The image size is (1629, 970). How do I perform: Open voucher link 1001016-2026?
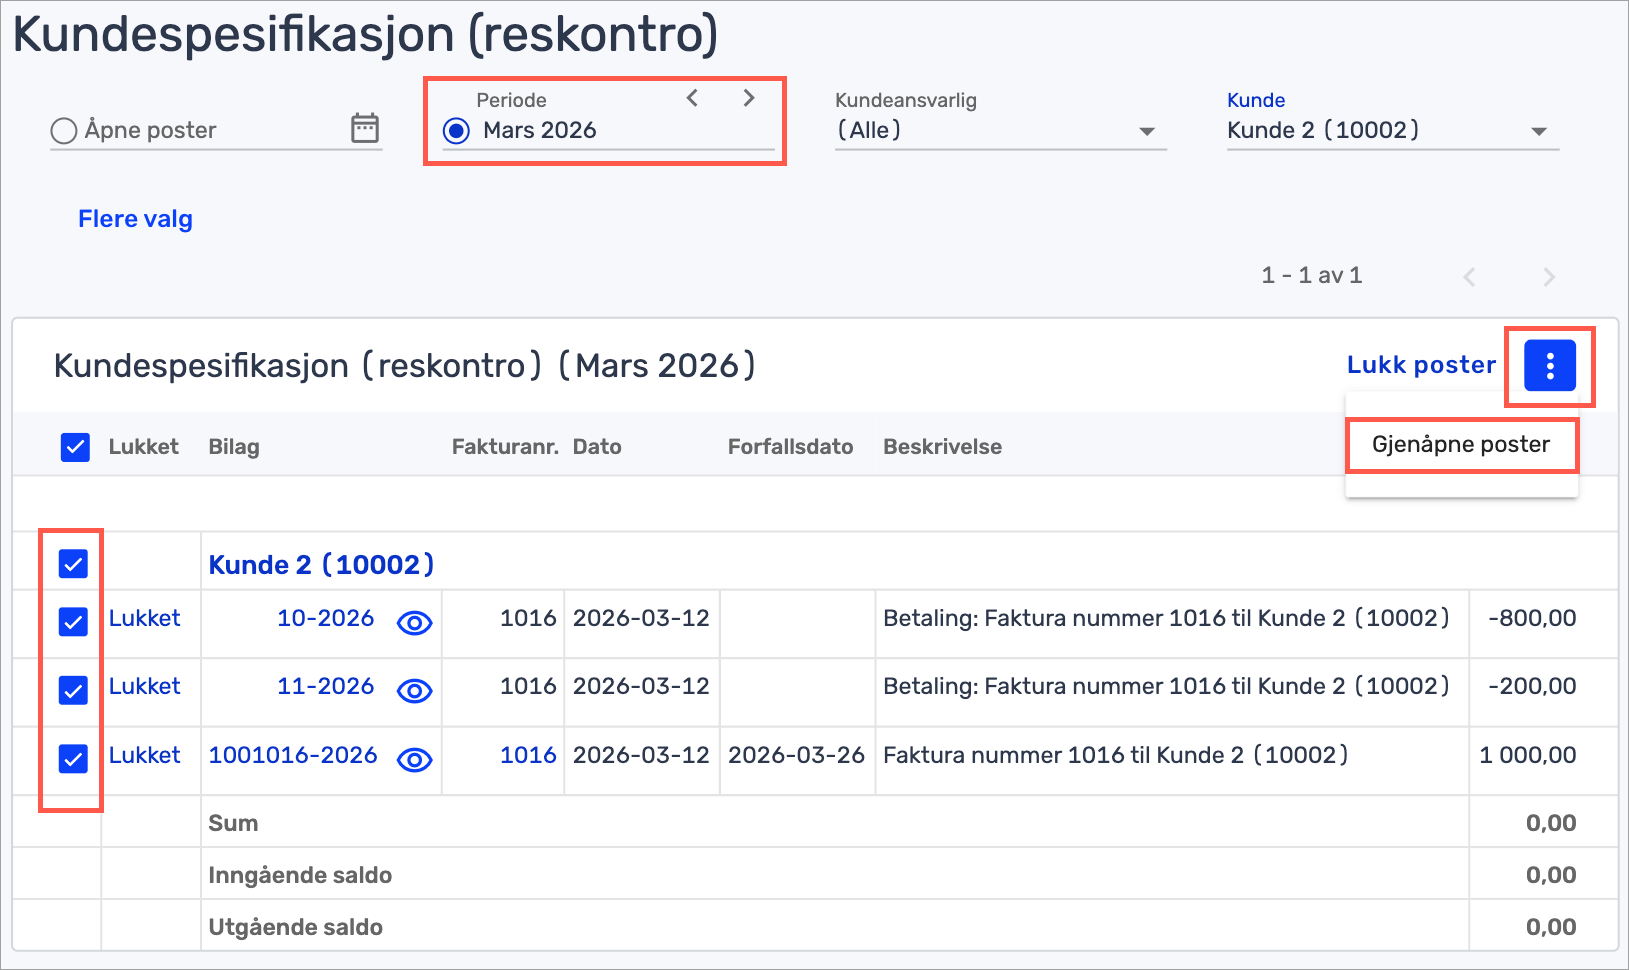tap(292, 755)
